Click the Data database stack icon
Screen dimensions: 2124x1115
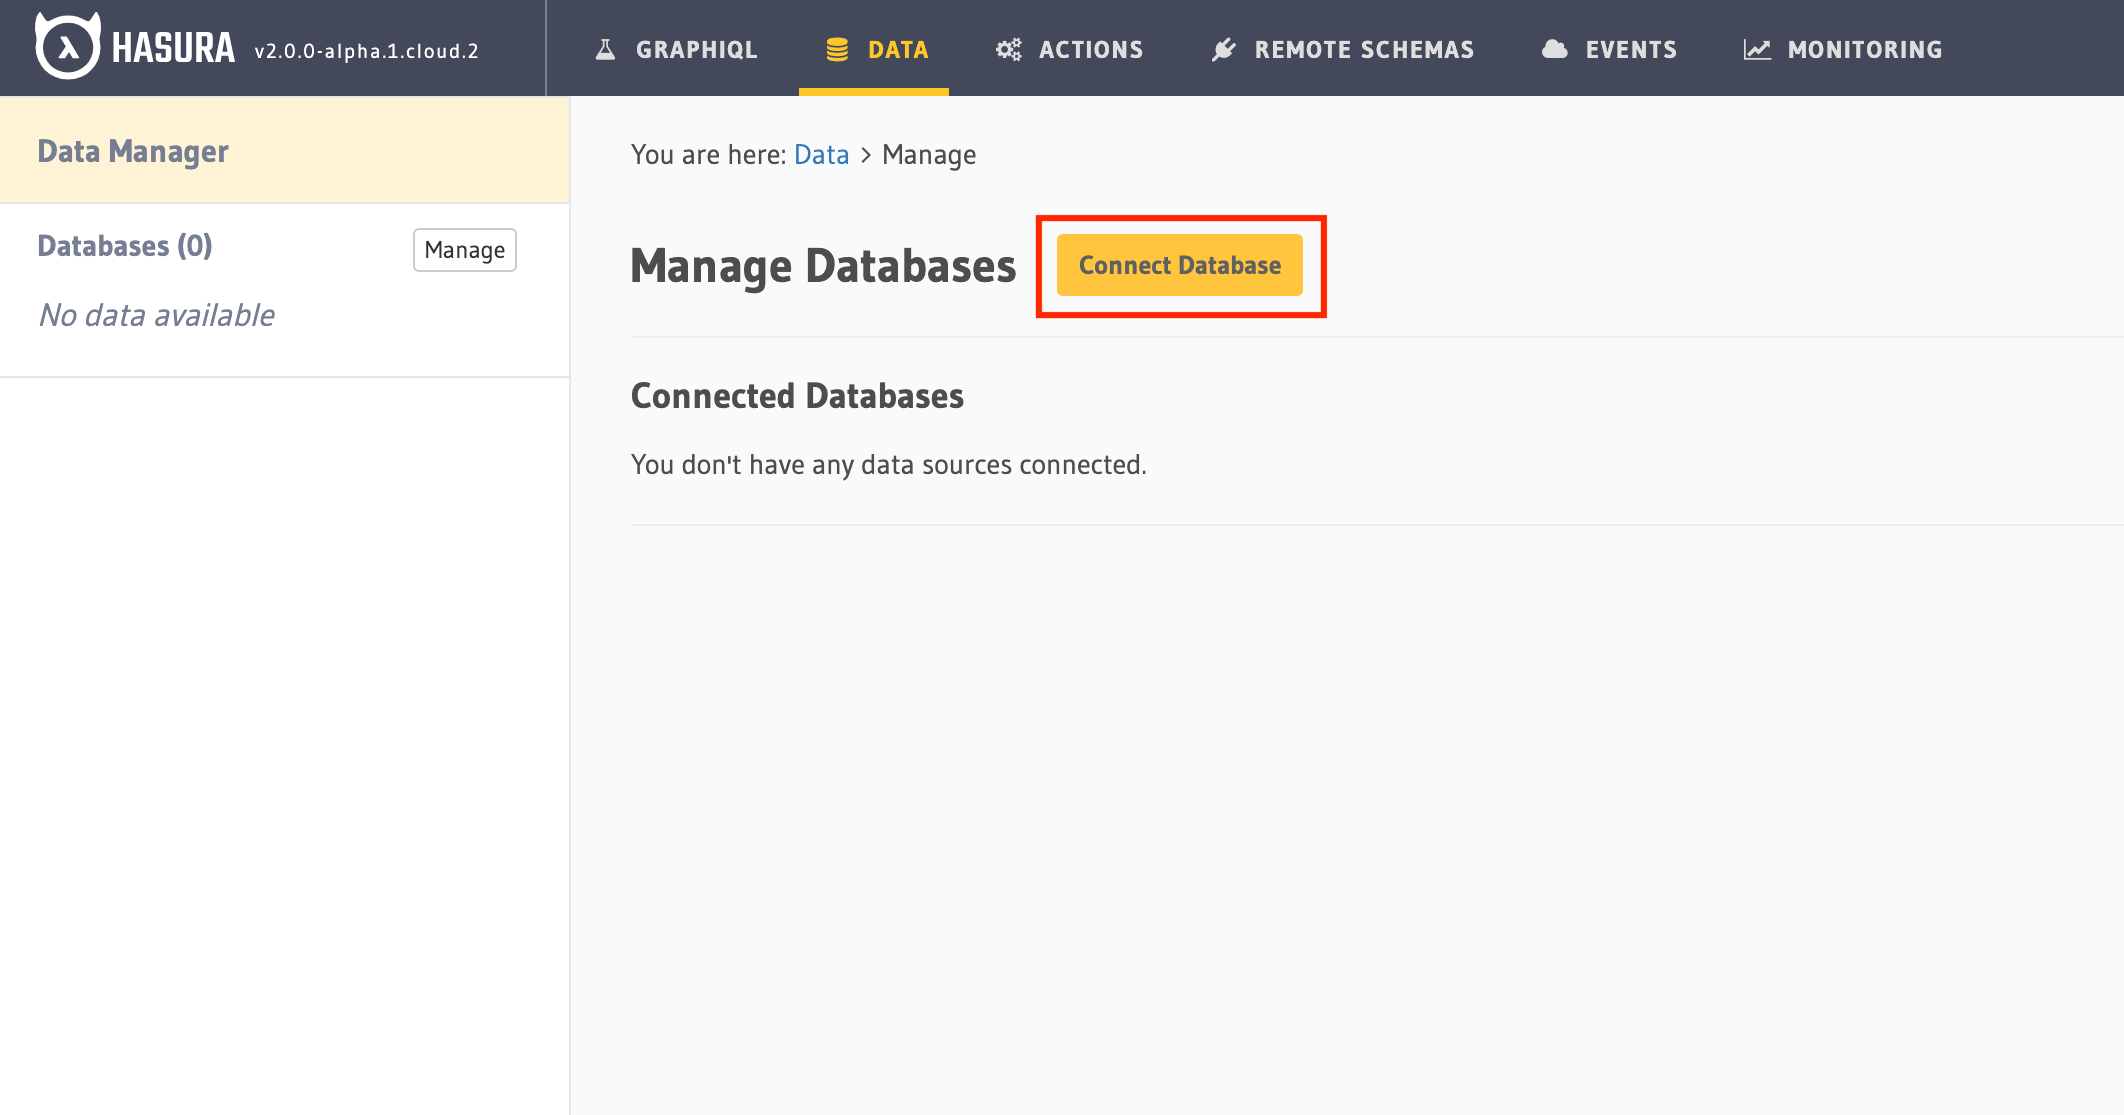coord(837,49)
